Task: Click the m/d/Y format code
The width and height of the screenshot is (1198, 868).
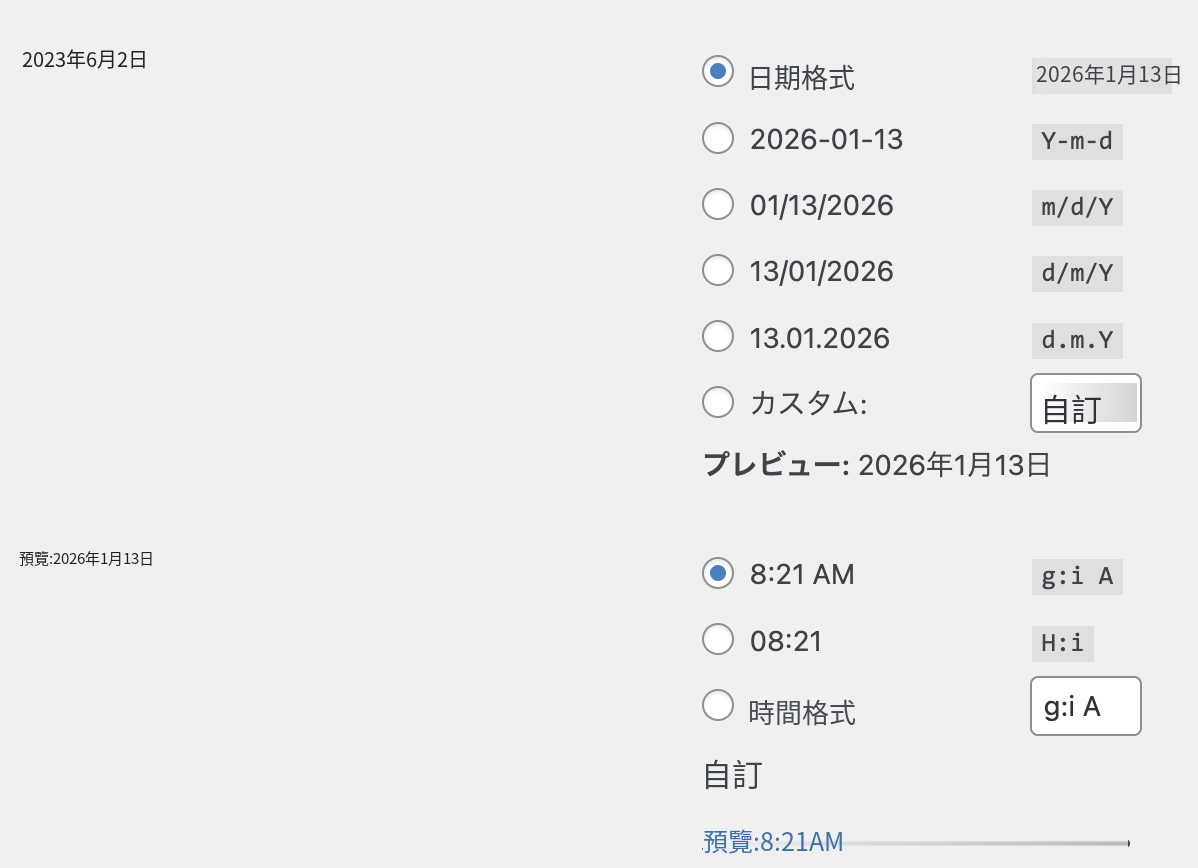Action: (x=1077, y=207)
